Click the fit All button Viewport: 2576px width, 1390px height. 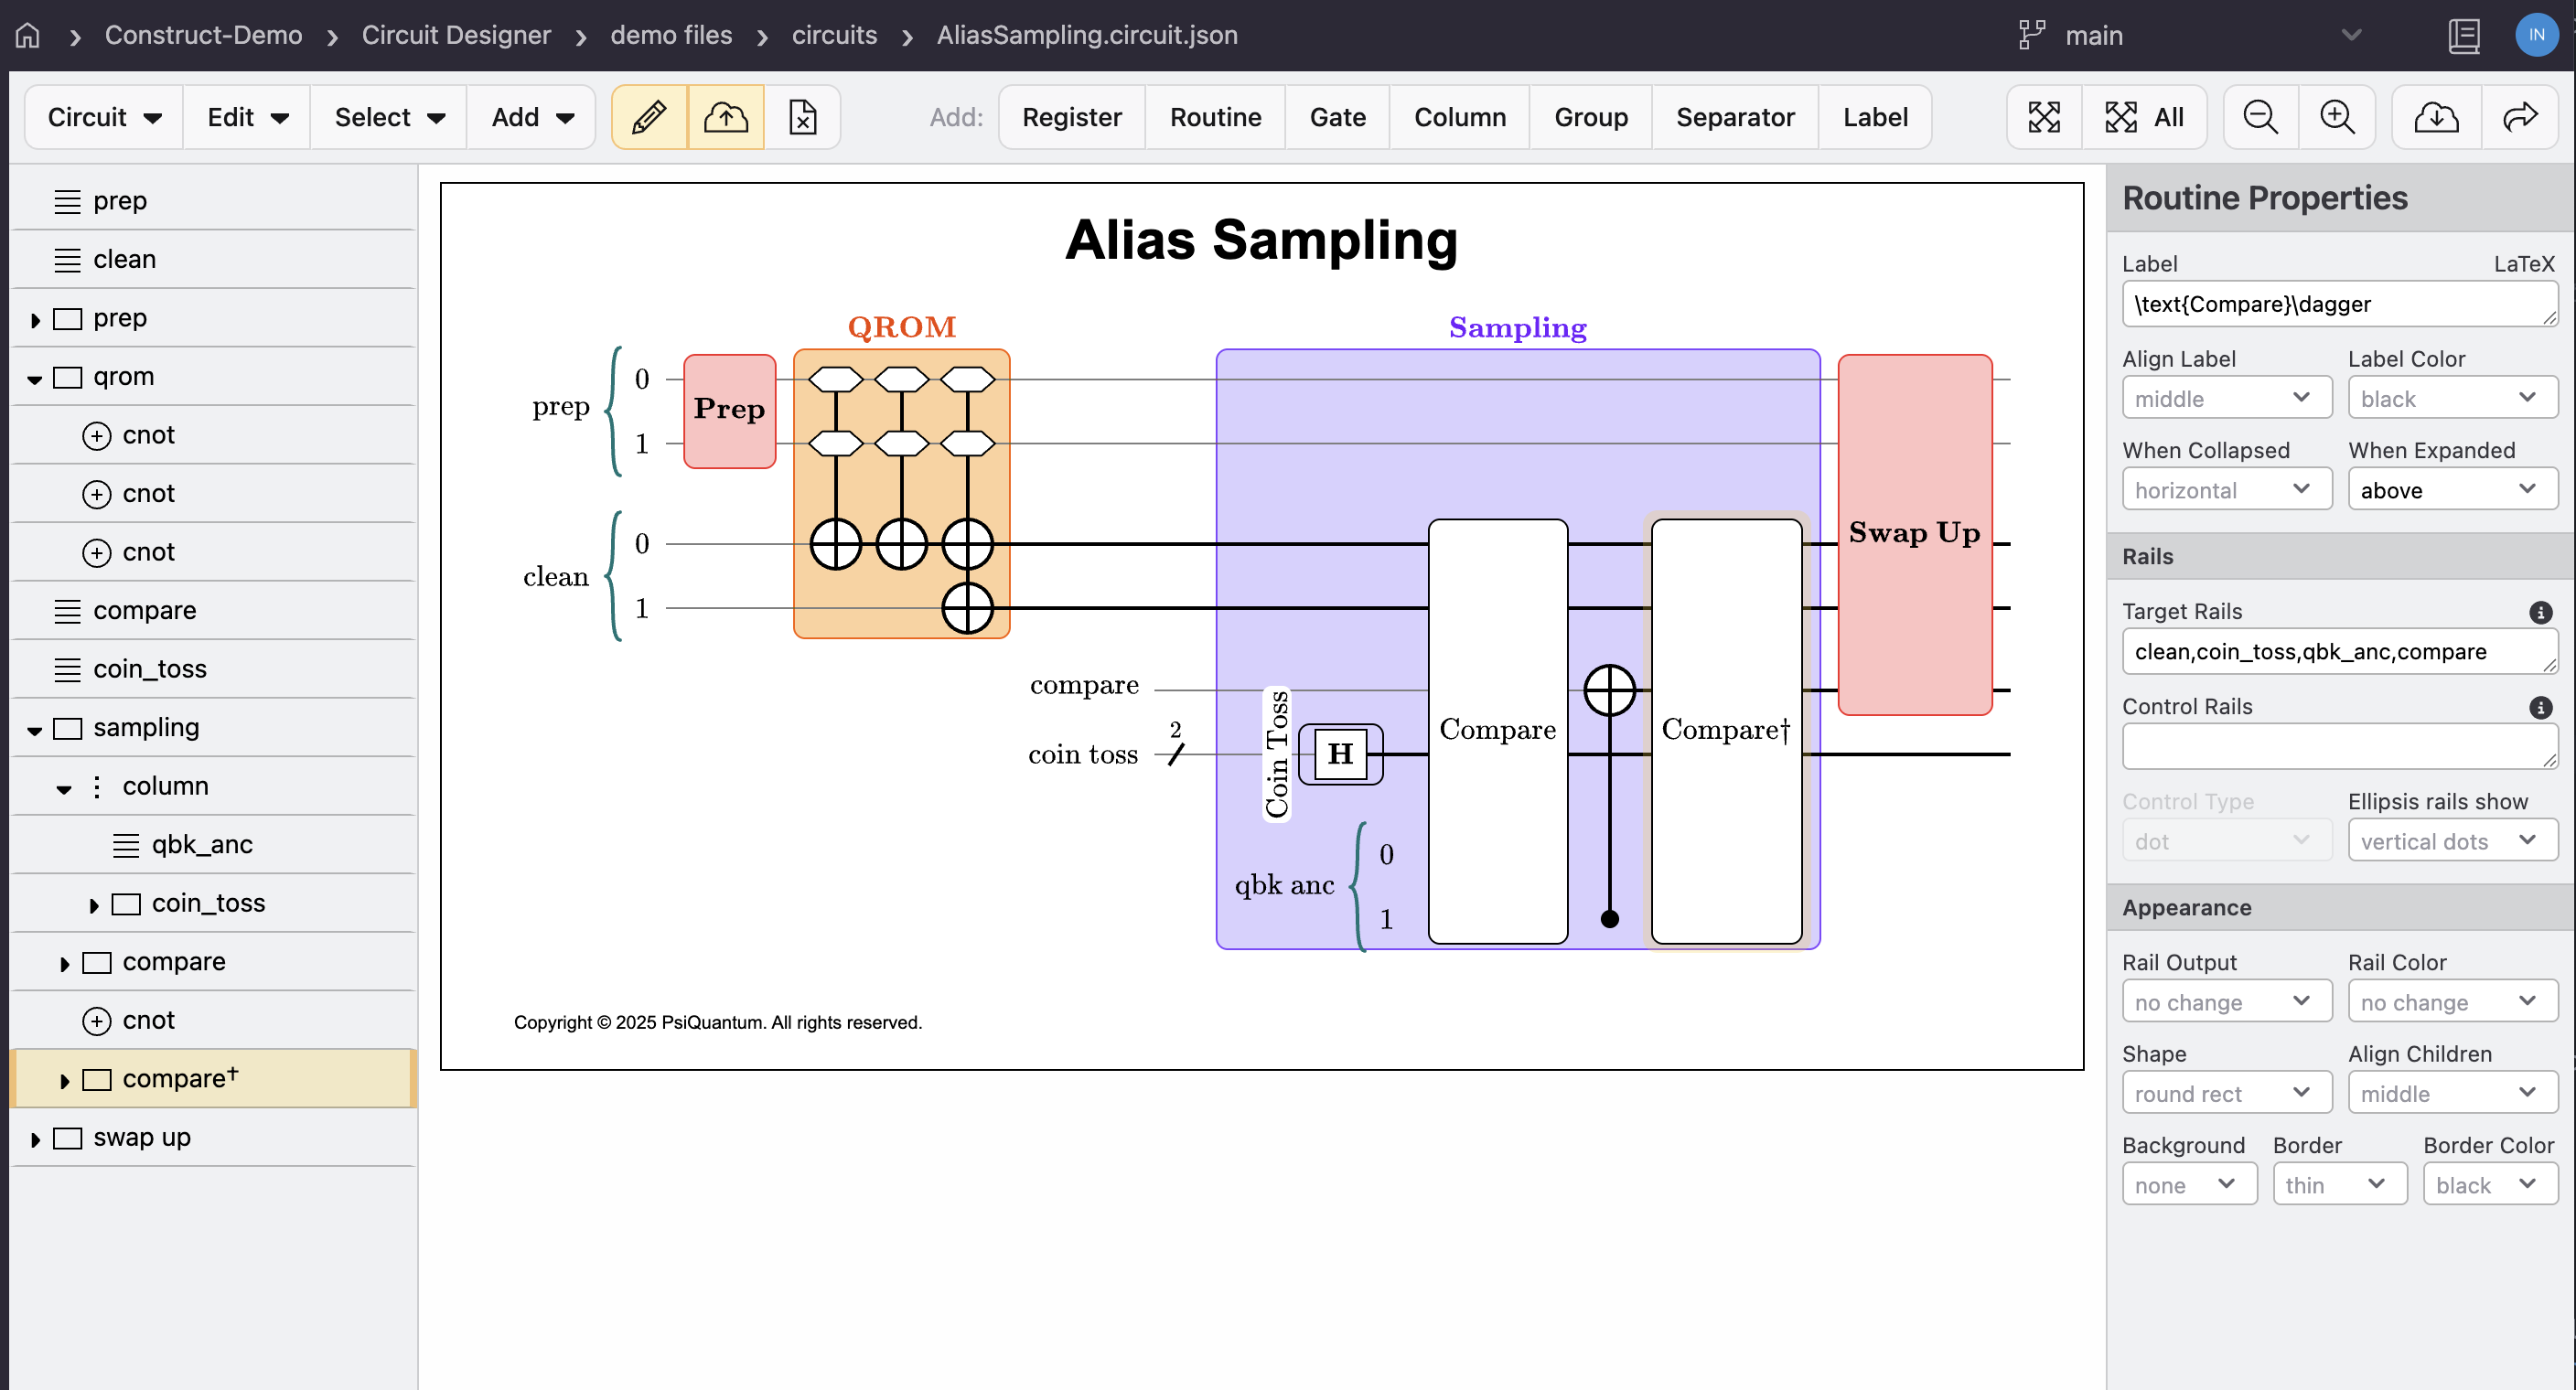(x=2144, y=117)
